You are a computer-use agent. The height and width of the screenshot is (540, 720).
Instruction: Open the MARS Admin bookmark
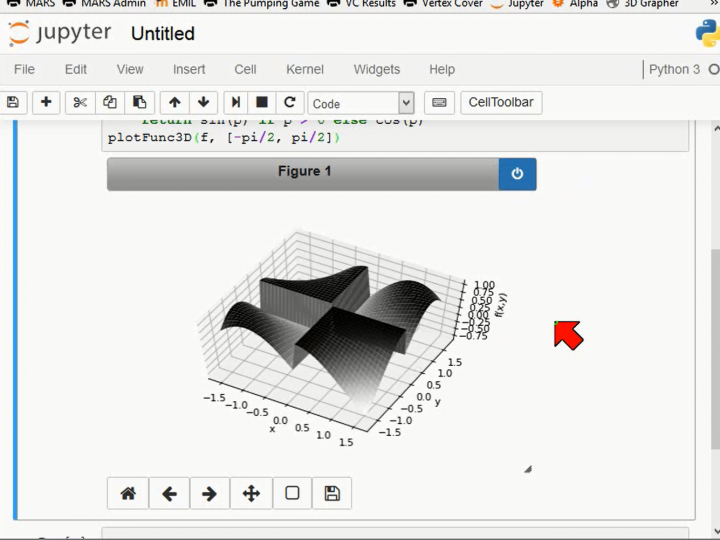[104, 4]
